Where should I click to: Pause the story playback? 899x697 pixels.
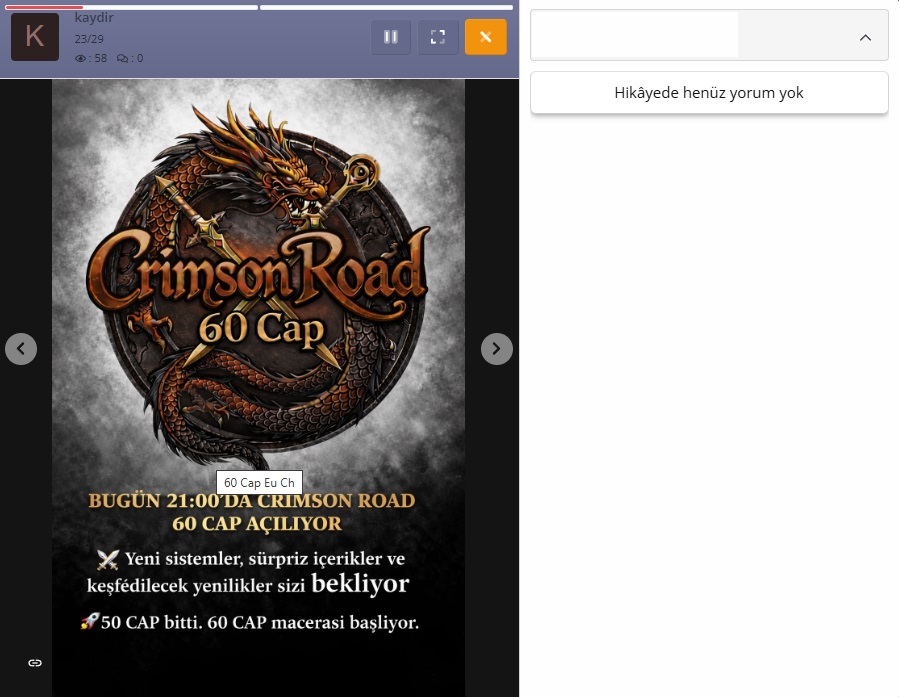[x=391, y=37]
